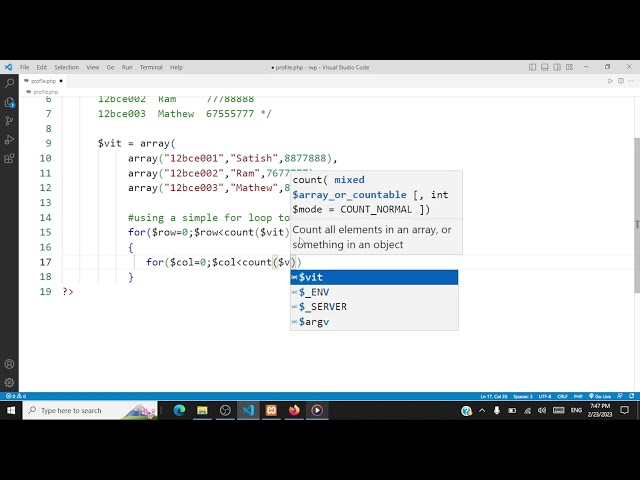640x480 pixels.
Task: Choose the $_ENV autocomplete suggestion
Action: click(x=374, y=292)
